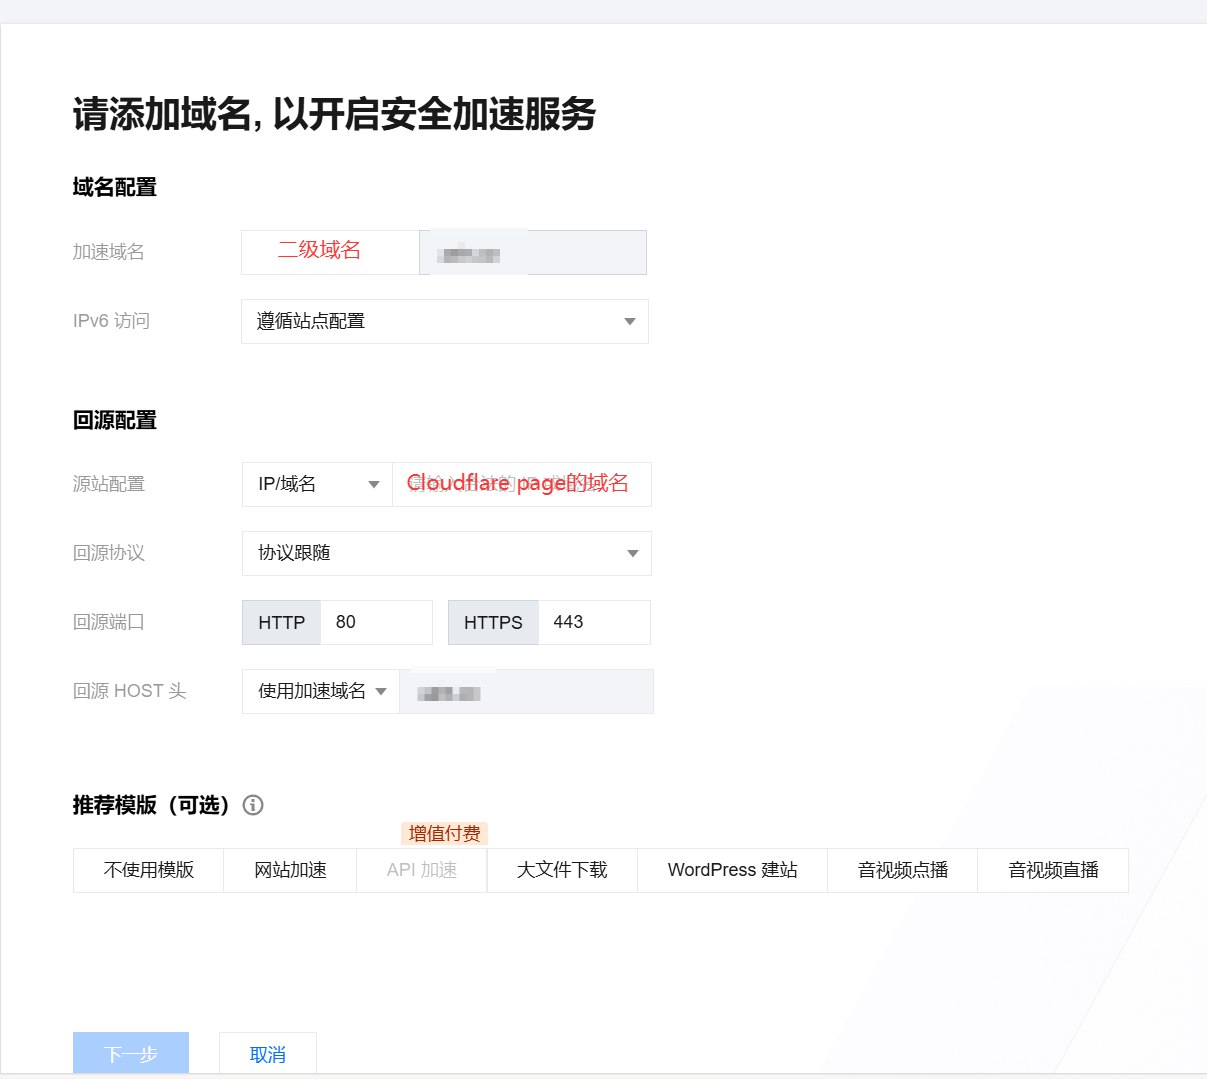The image size is (1207, 1079).
Task: Open the 使用加速域名 HOST header dropdown
Action: 321,691
